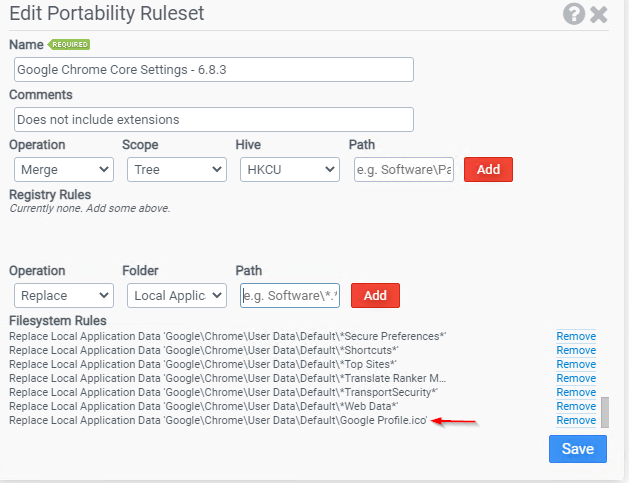Image resolution: width=629 pixels, height=483 pixels.
Task: Expand the registry Operation Merge dropdown
Action: click(64, 170)
